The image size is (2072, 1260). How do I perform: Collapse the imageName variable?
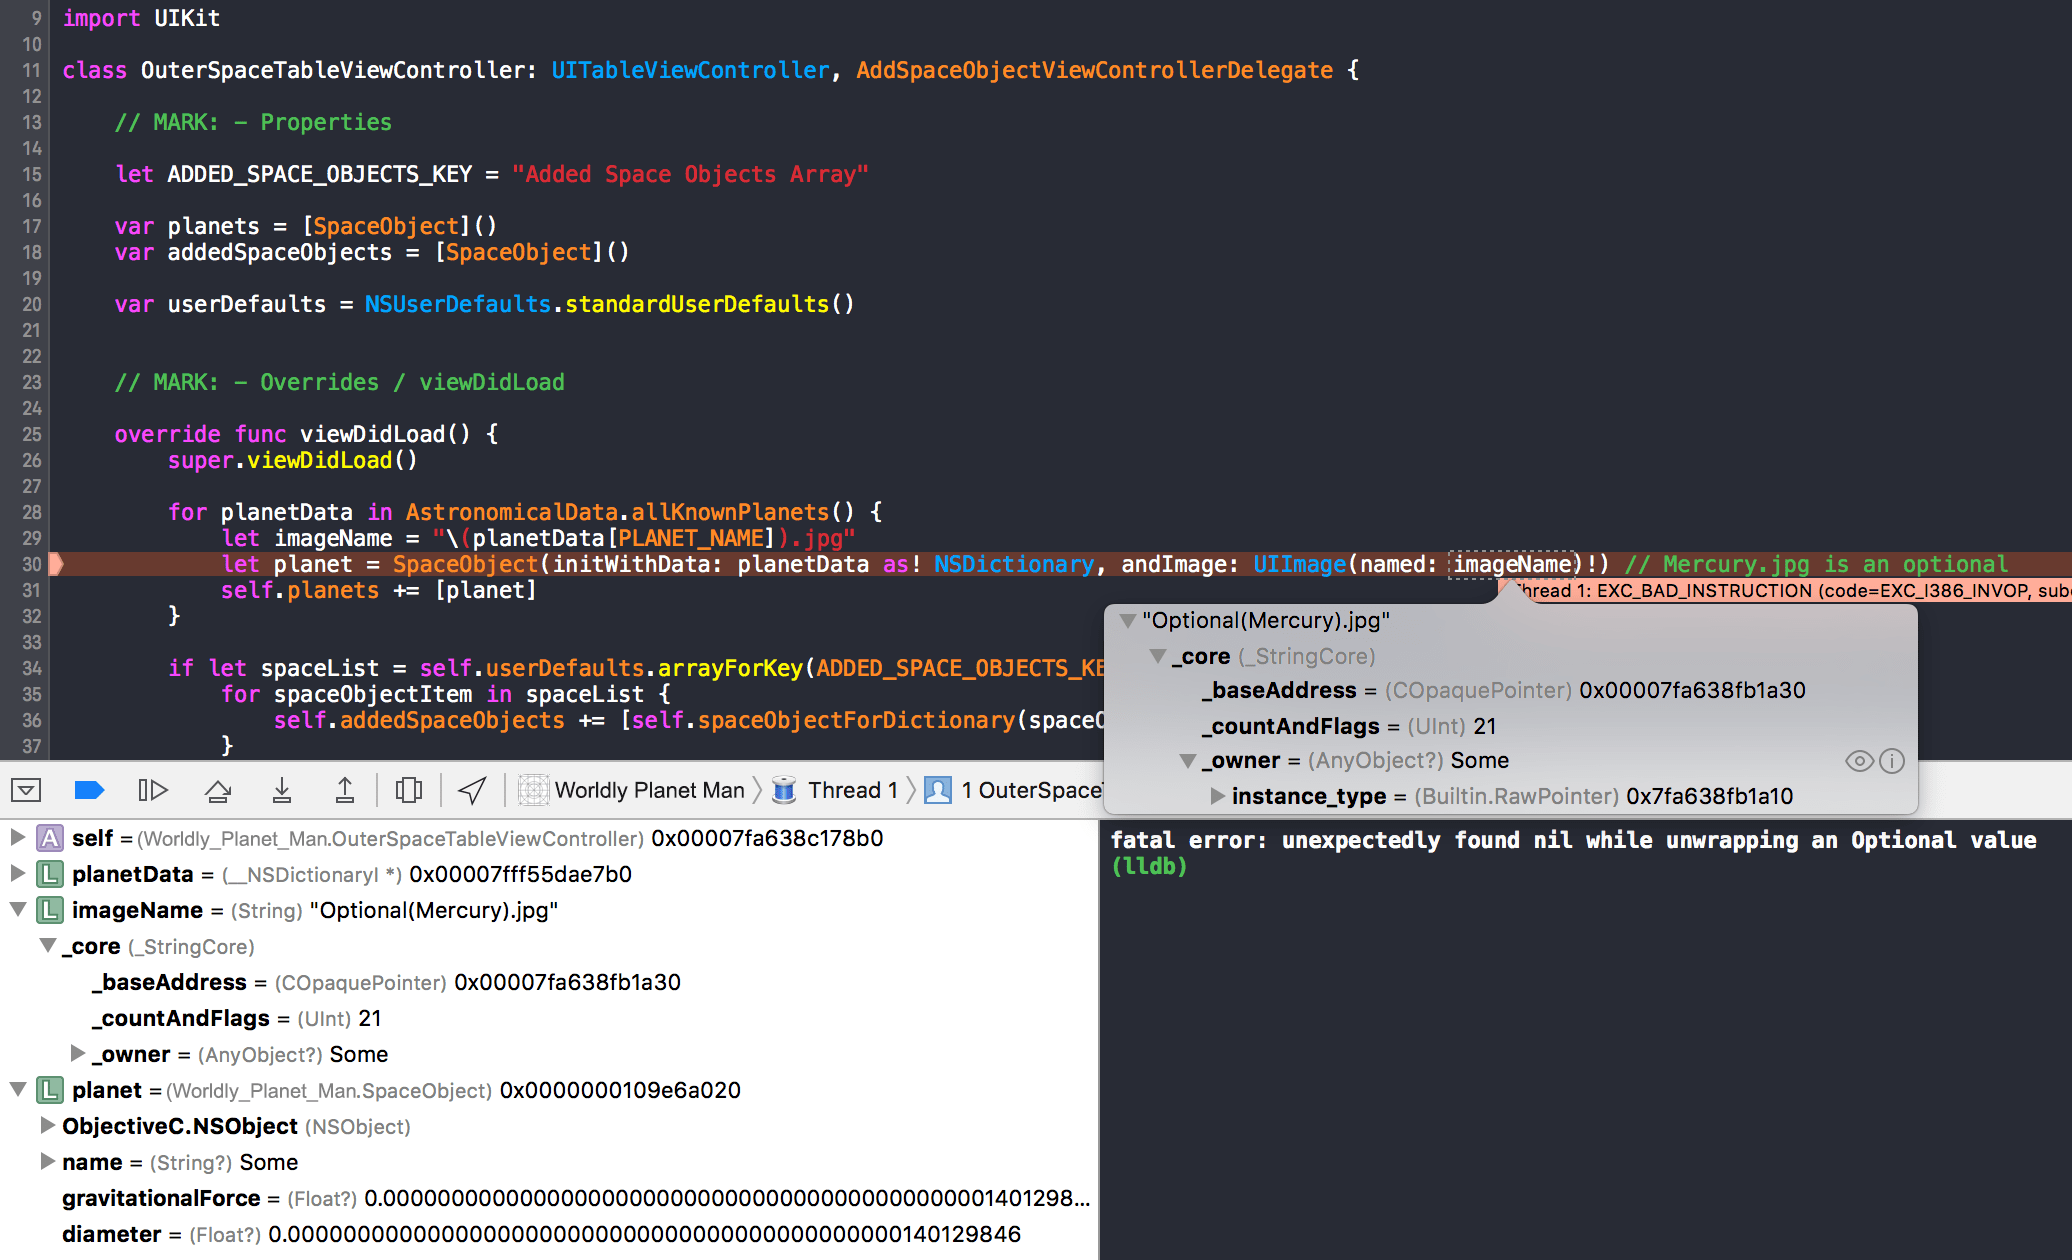[18, 910]
